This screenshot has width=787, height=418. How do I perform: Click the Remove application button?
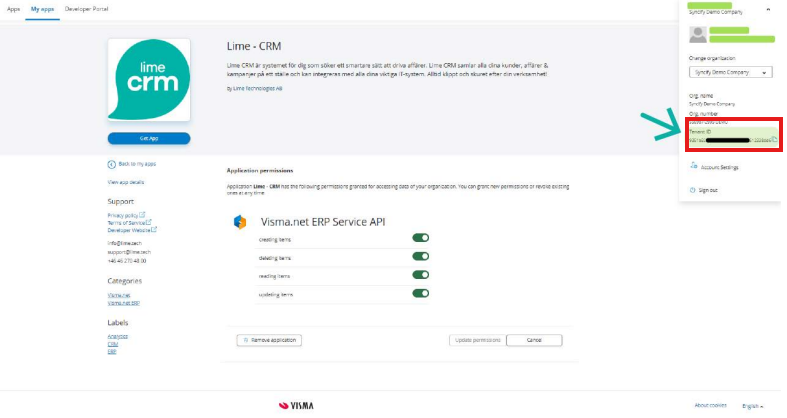(269, 340)
